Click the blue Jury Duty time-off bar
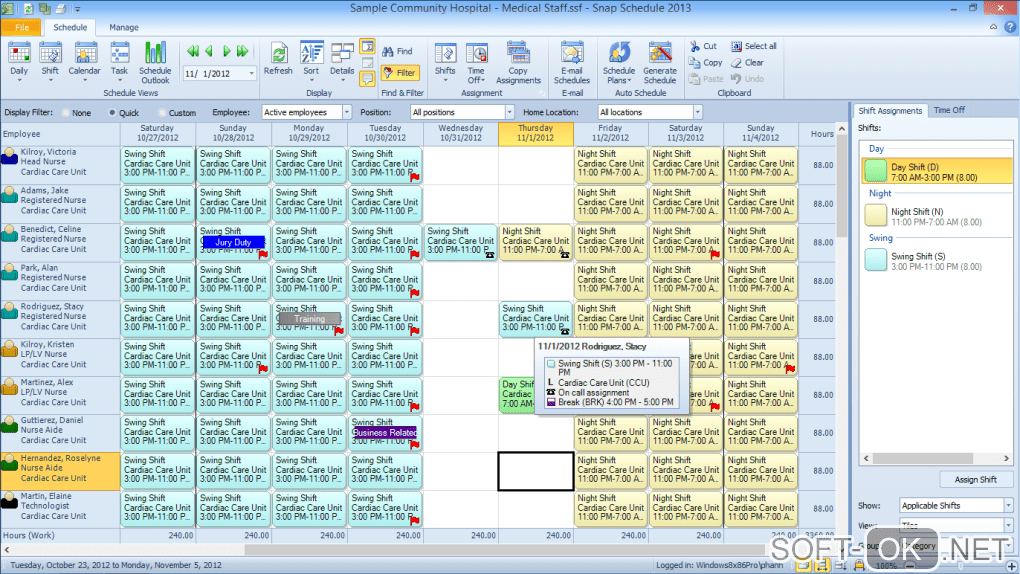 click(x=233, y=242)
